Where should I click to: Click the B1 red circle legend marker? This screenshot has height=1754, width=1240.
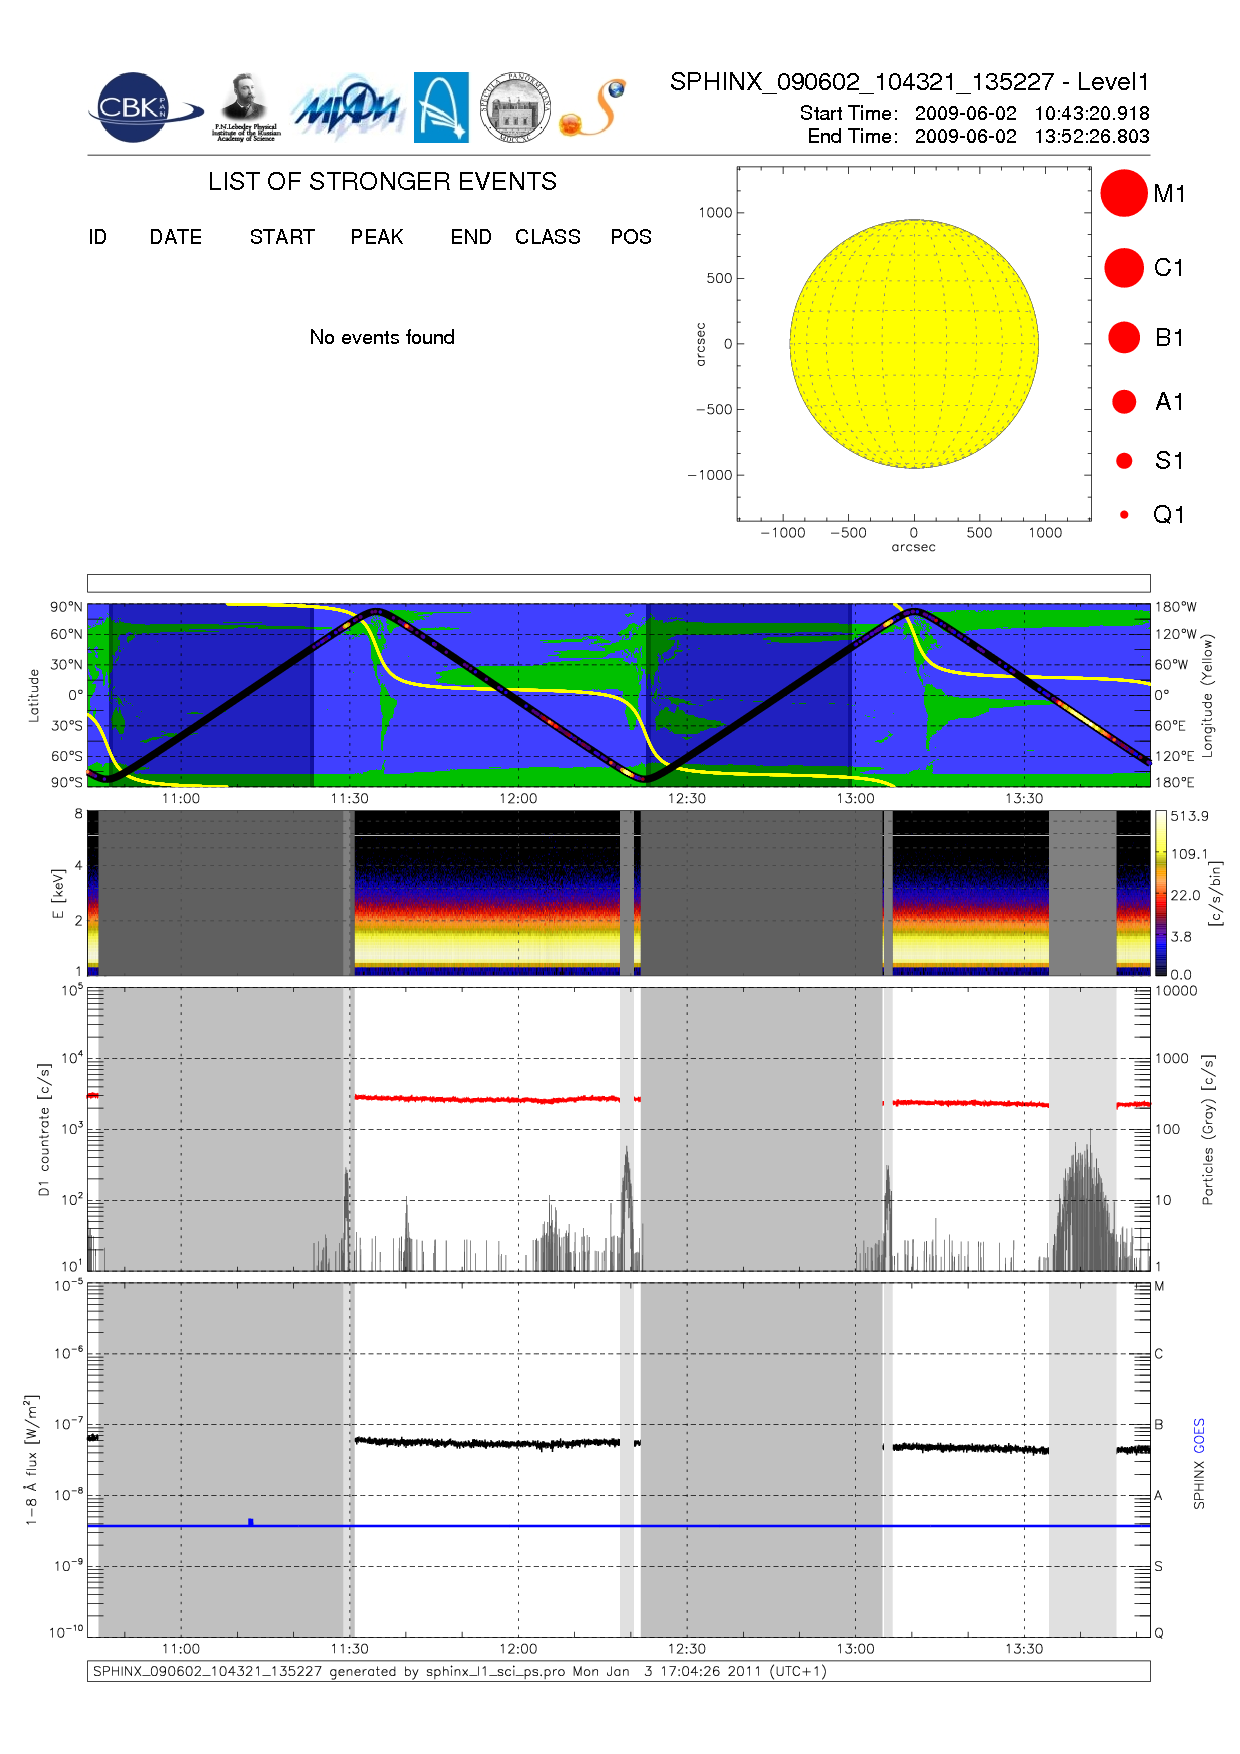pyautogui.click(x=1124, y=337)
